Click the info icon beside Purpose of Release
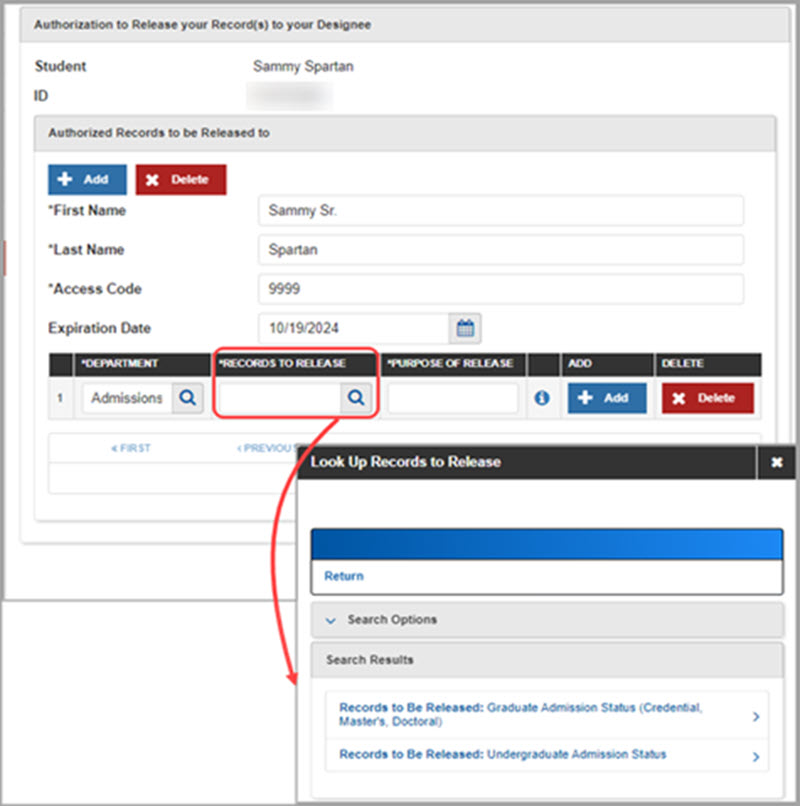 click(541, 398)
